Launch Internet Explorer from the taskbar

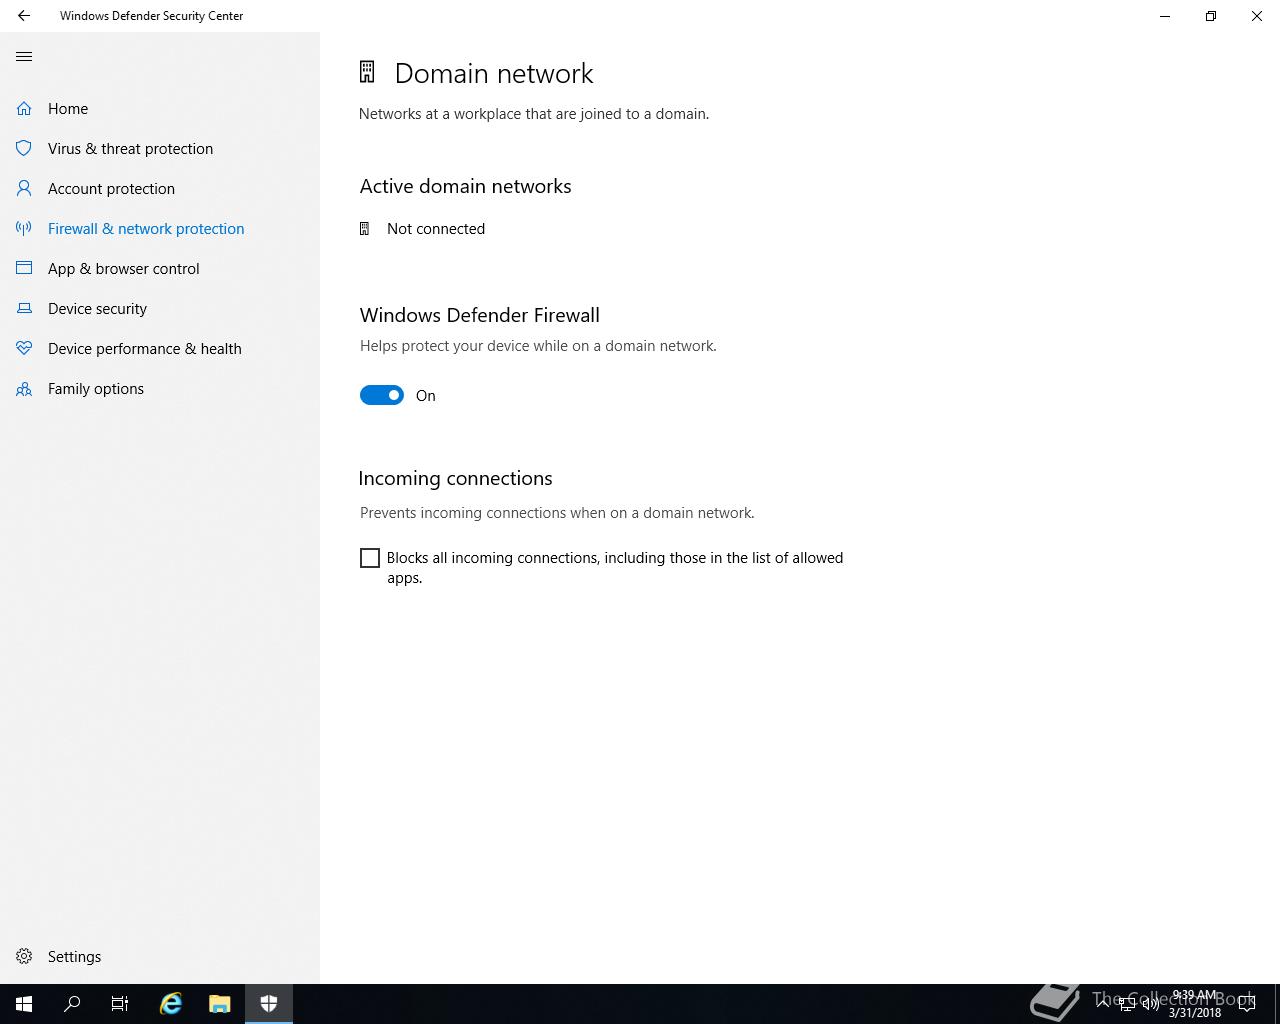[171, 1004]
